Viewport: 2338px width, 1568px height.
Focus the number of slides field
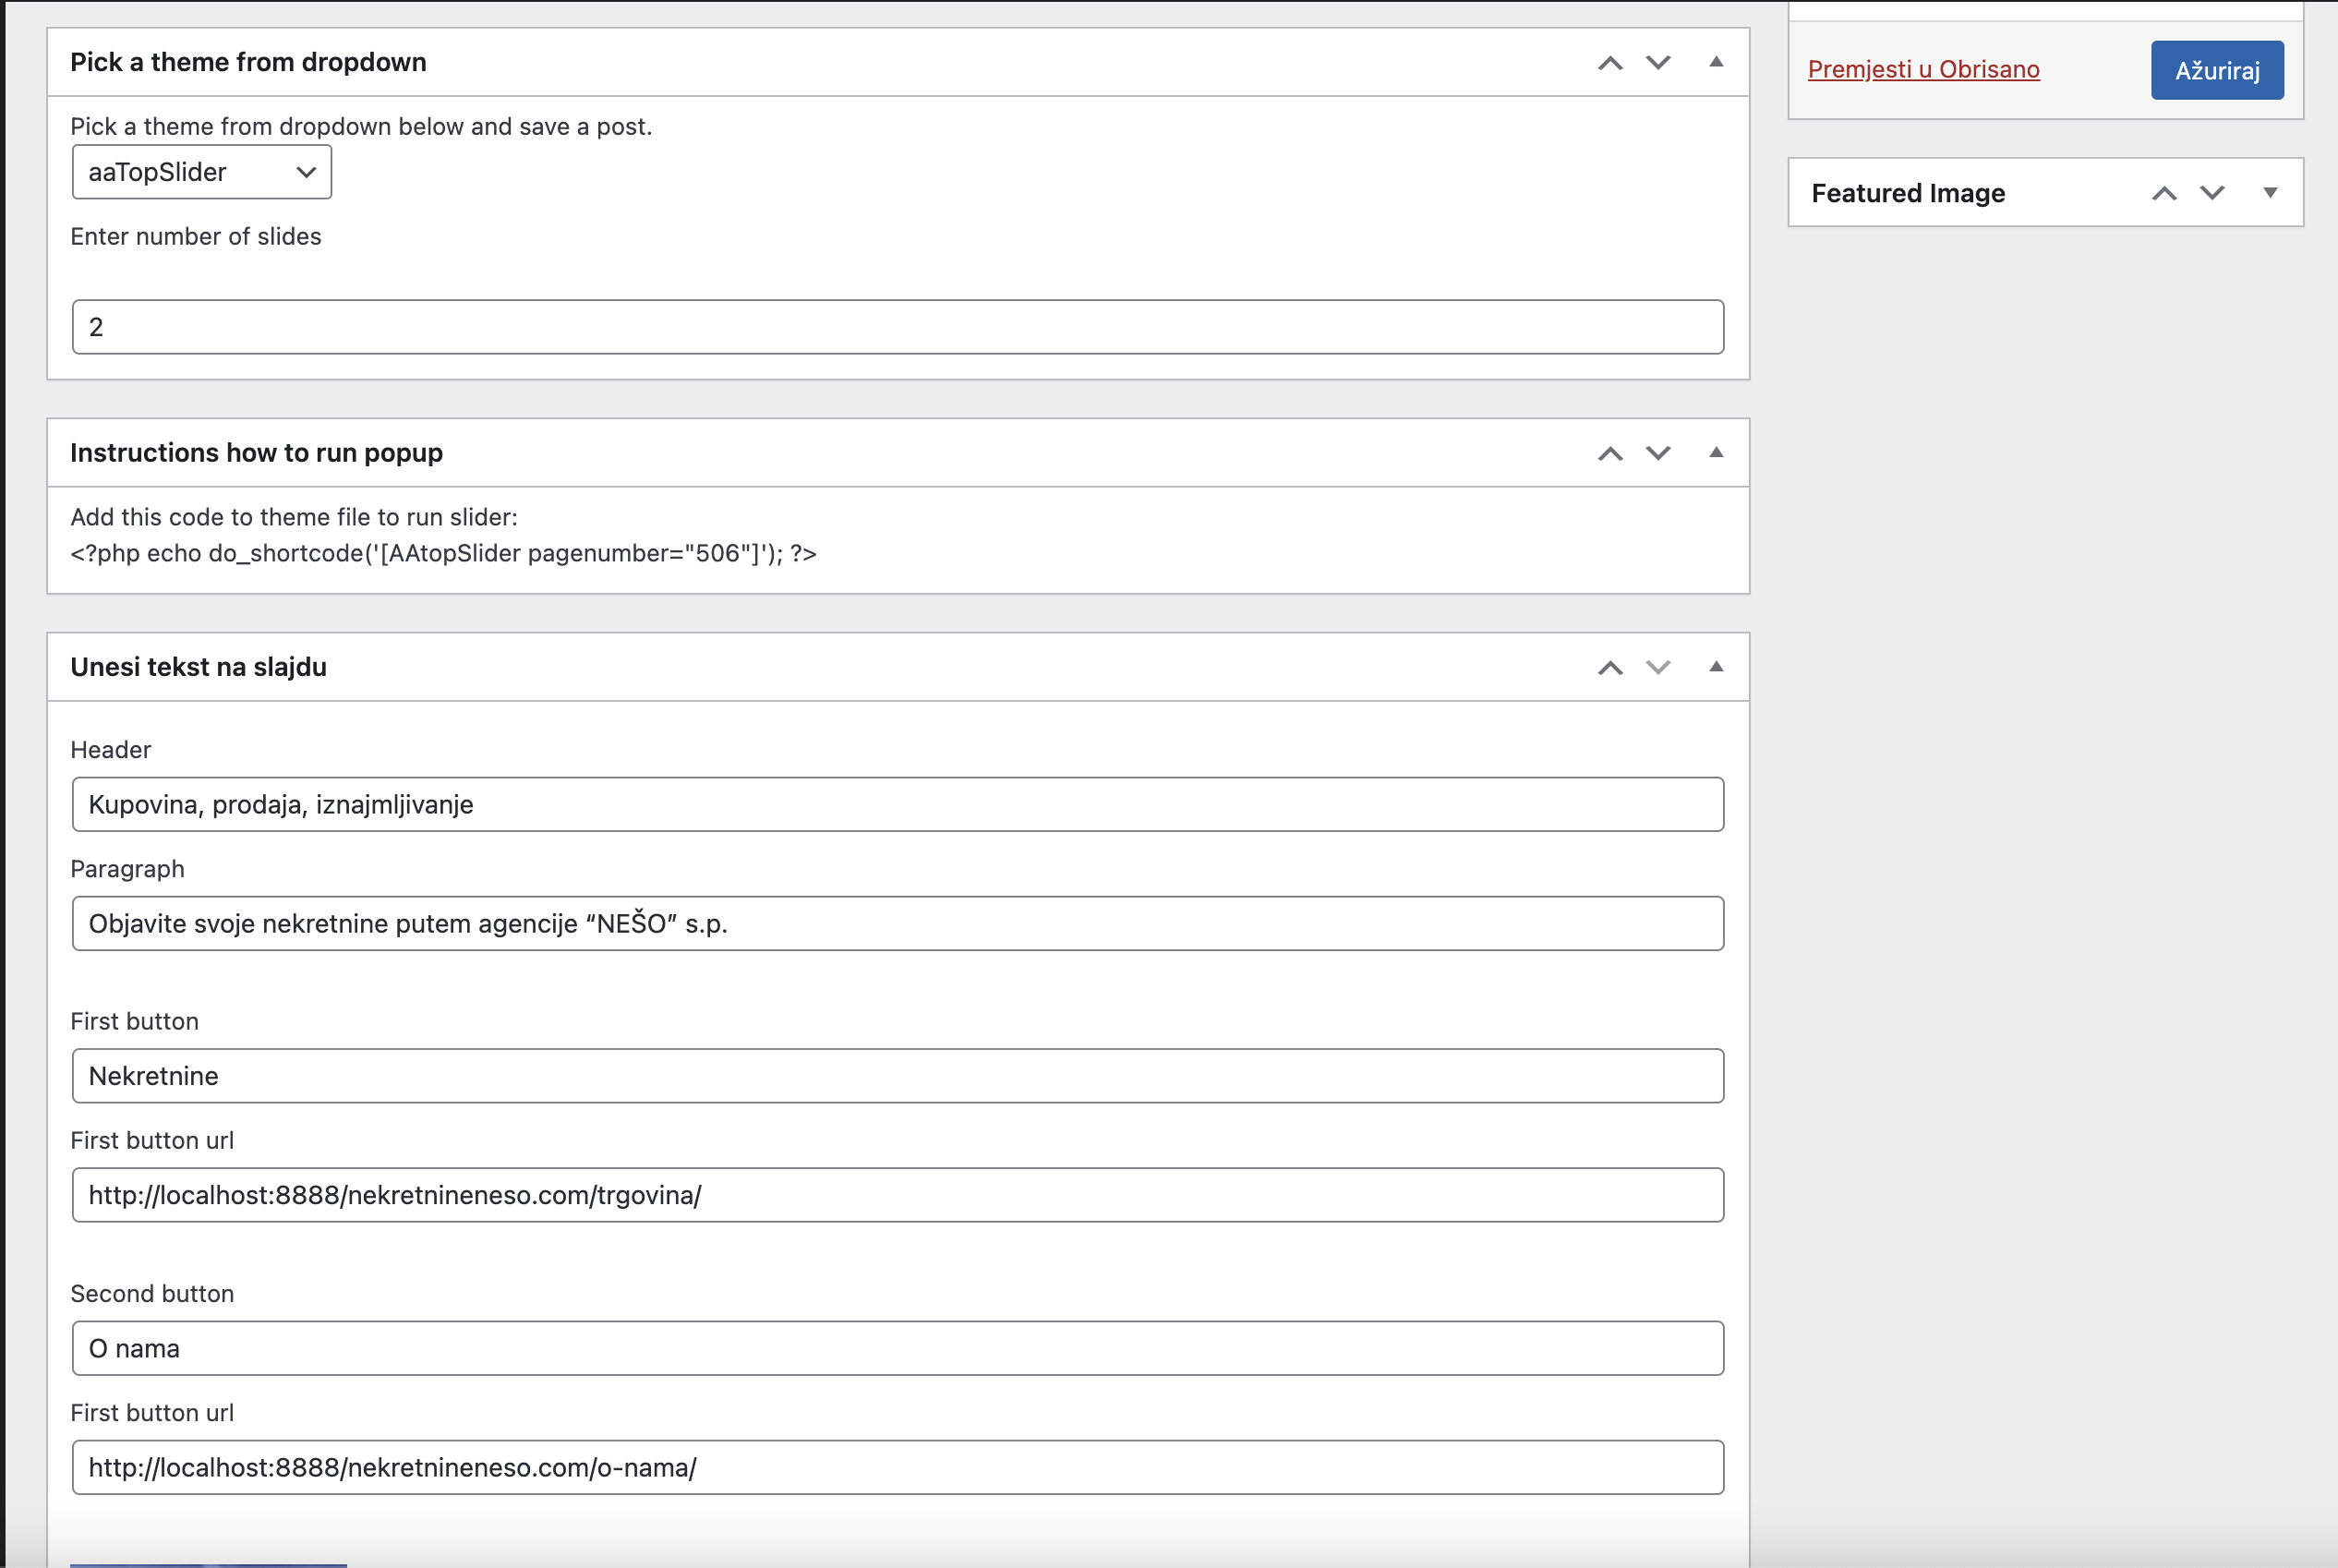pos(897,327)
